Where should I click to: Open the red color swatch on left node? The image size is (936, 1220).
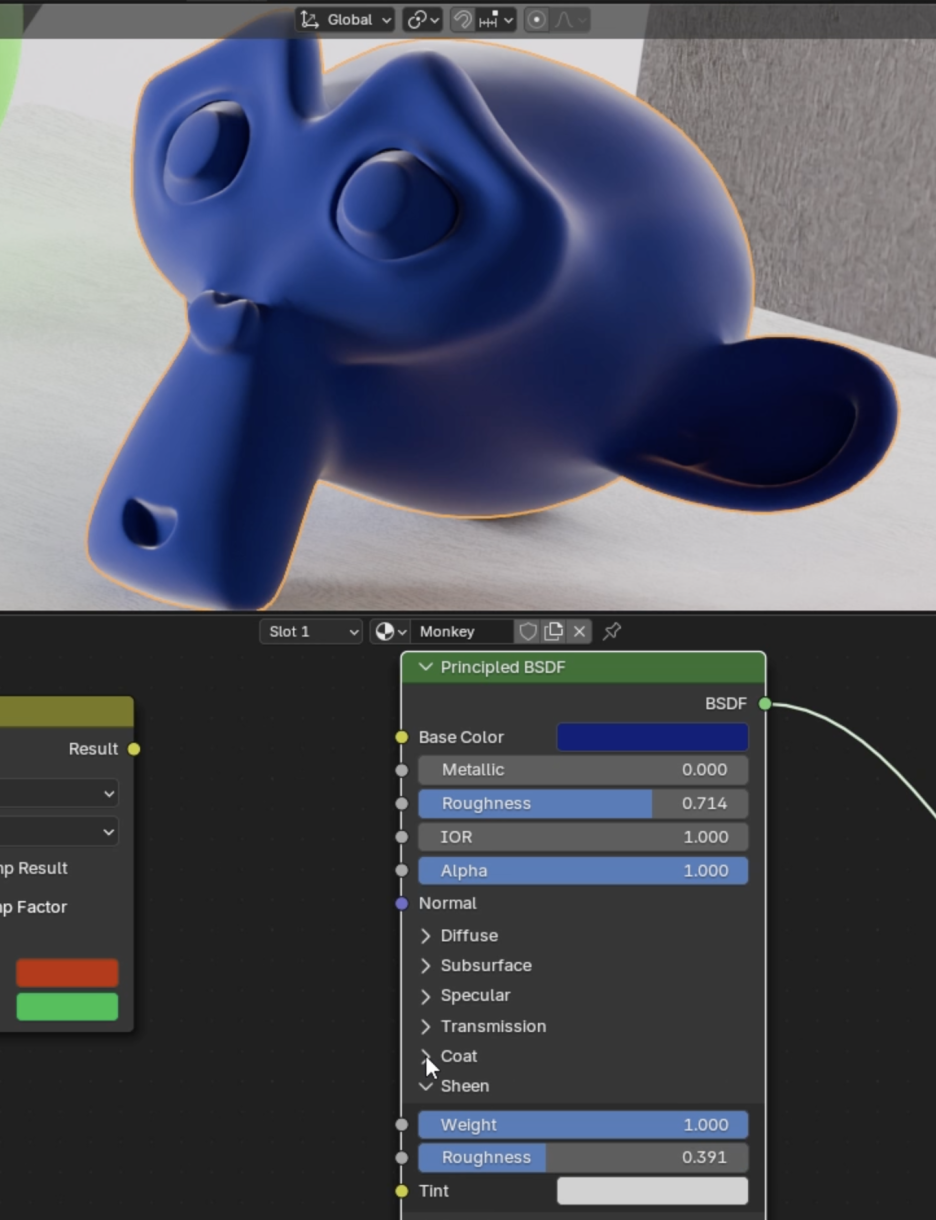tap(67, 973)
